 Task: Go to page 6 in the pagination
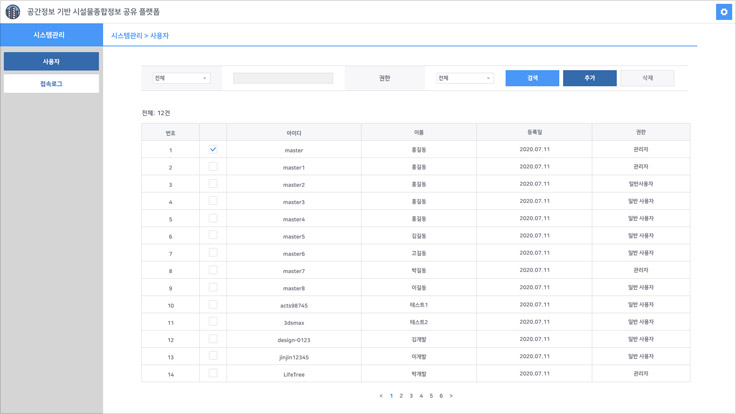coord(441,396)
